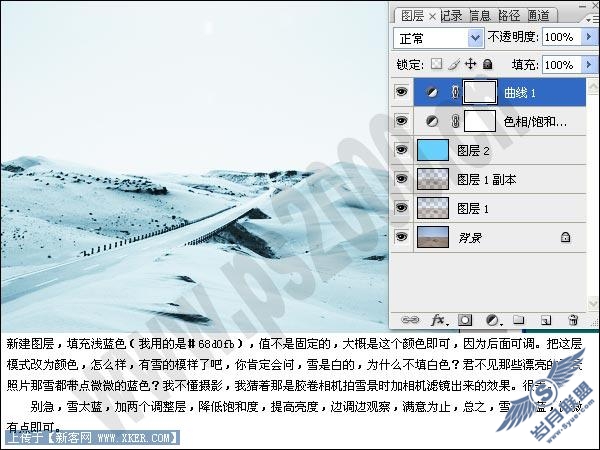Lock position move icon
The image size is (600, 450).
[x=470, y=64]
